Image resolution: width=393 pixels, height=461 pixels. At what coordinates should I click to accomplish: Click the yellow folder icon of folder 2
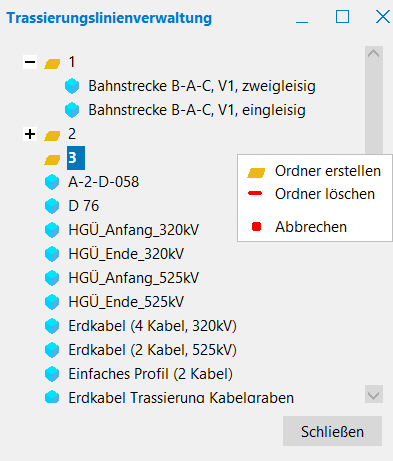point(52,135)
